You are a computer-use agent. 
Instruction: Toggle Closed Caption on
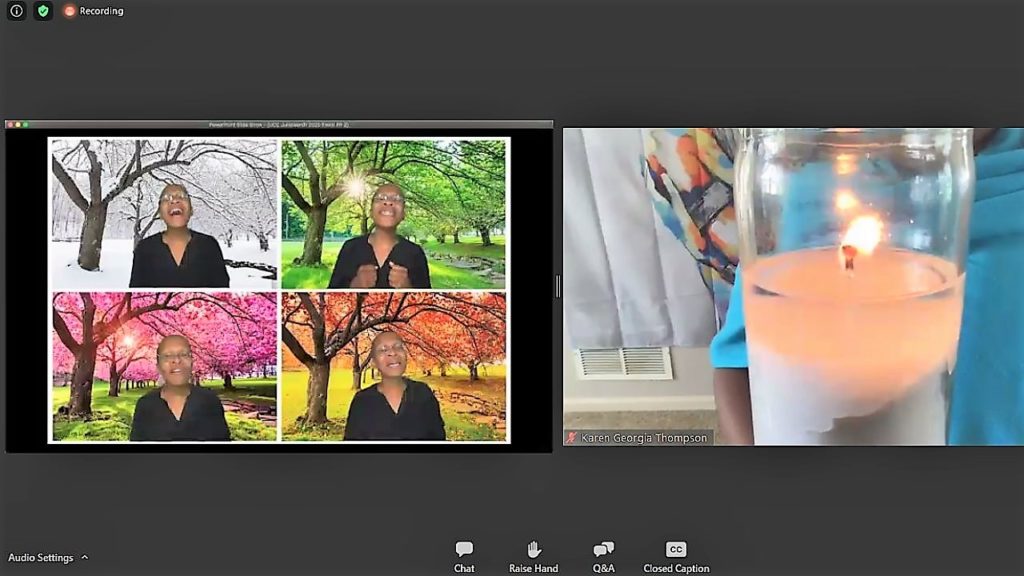[676, 557]
